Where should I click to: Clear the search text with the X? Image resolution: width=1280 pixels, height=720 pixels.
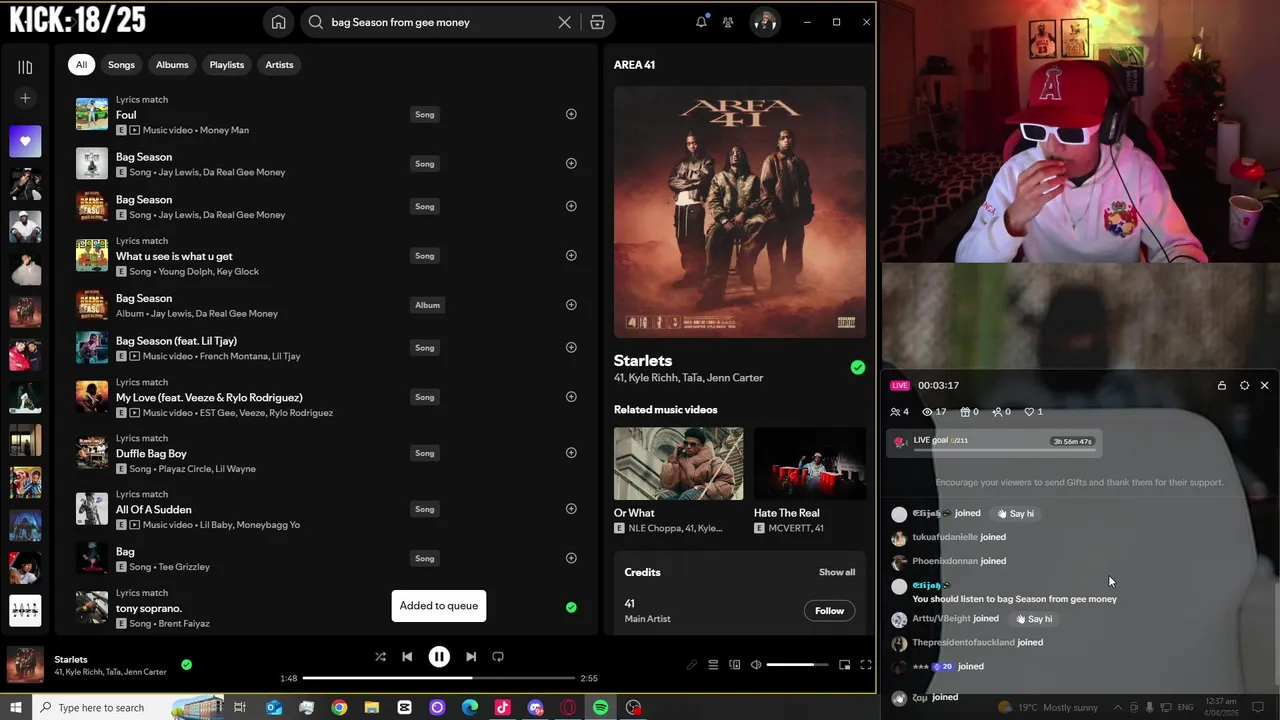point(564,22)
